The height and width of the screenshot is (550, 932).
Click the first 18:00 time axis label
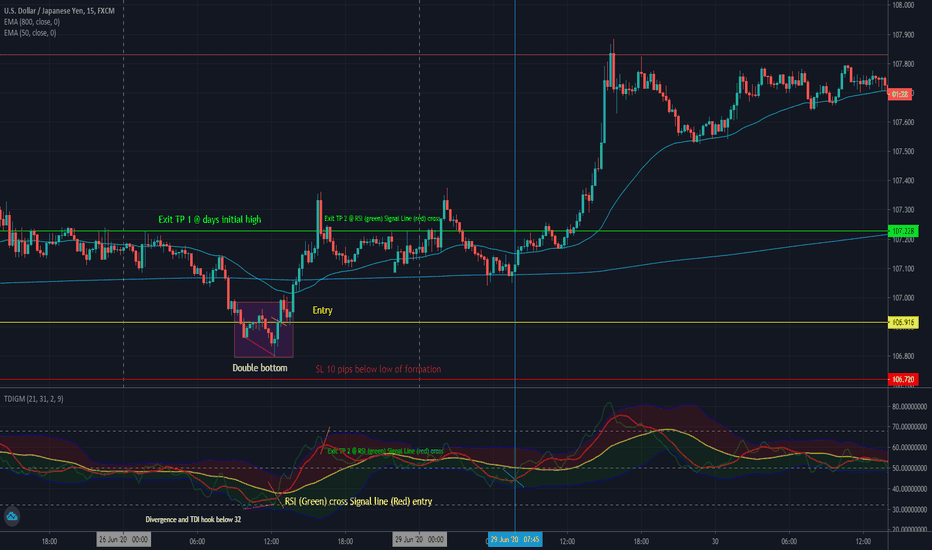pyautogui.click(x=49, y=541)
